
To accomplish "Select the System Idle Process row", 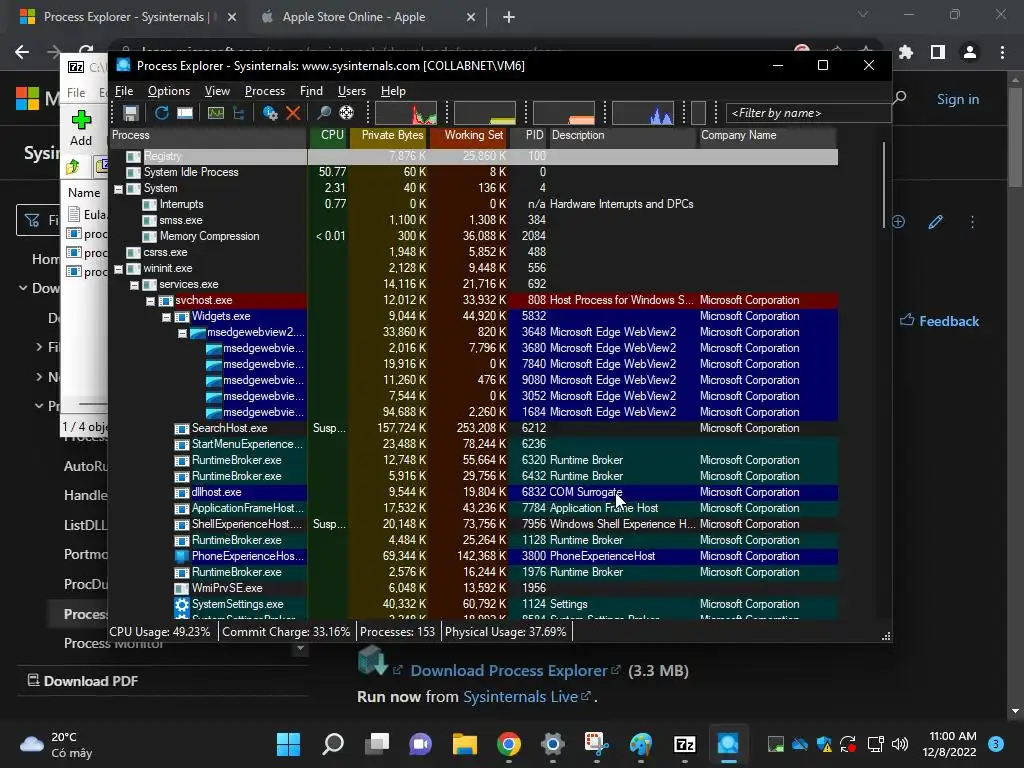I will point(474,172).
